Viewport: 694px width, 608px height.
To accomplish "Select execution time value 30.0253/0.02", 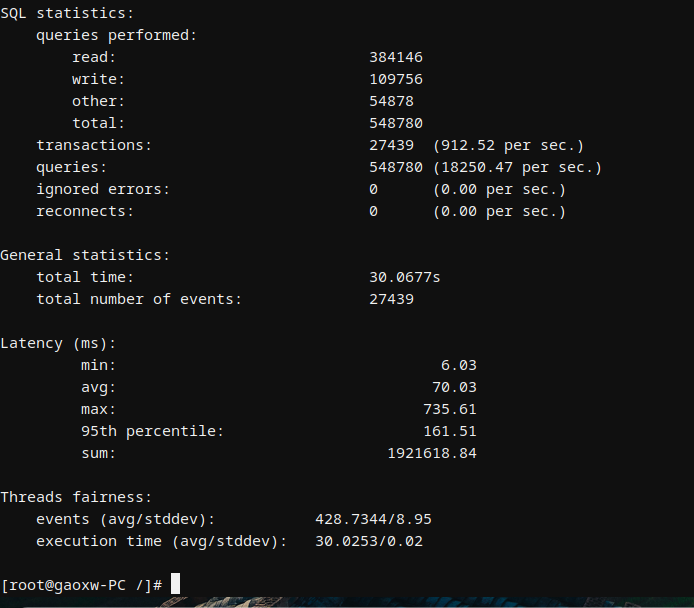I will (x=369, y=541).
